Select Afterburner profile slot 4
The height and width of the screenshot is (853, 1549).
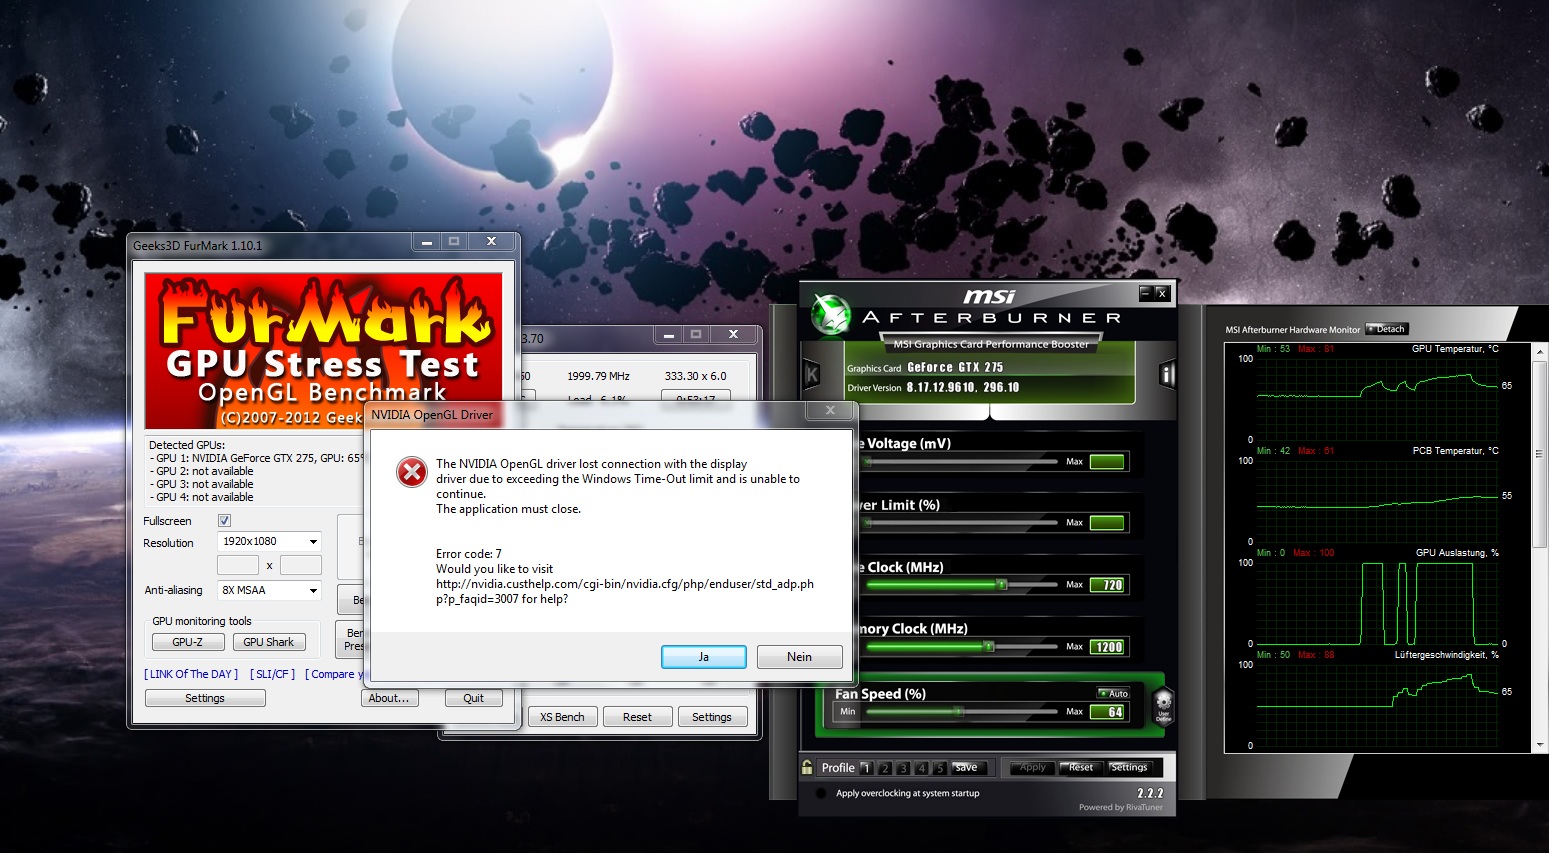tap(921, 768)
